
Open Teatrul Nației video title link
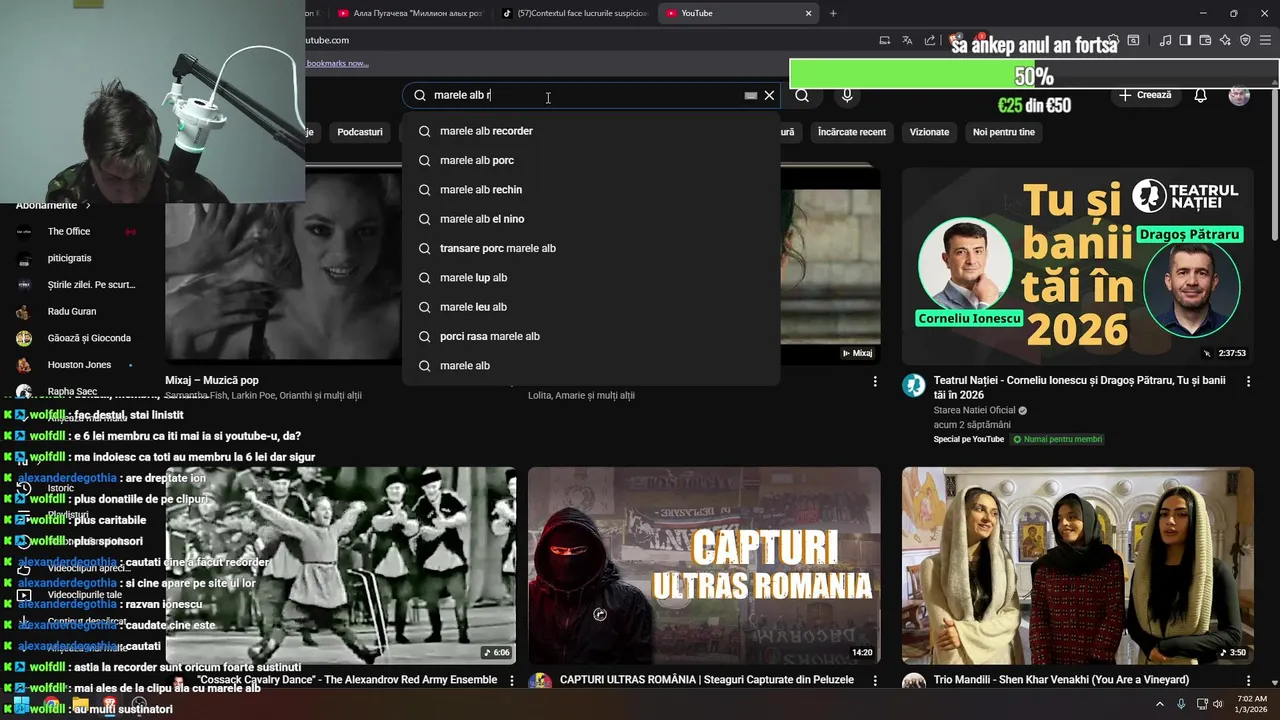tap(1080, 388)
